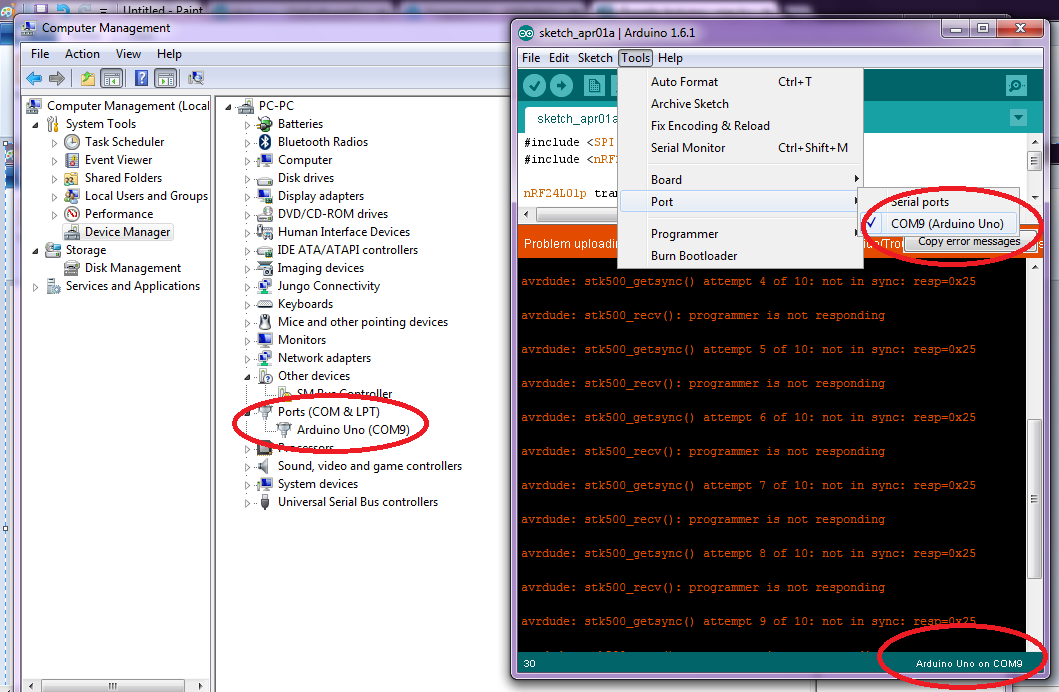
Task: Select Burn Bootloader menu entry
Action: (741, 256)
